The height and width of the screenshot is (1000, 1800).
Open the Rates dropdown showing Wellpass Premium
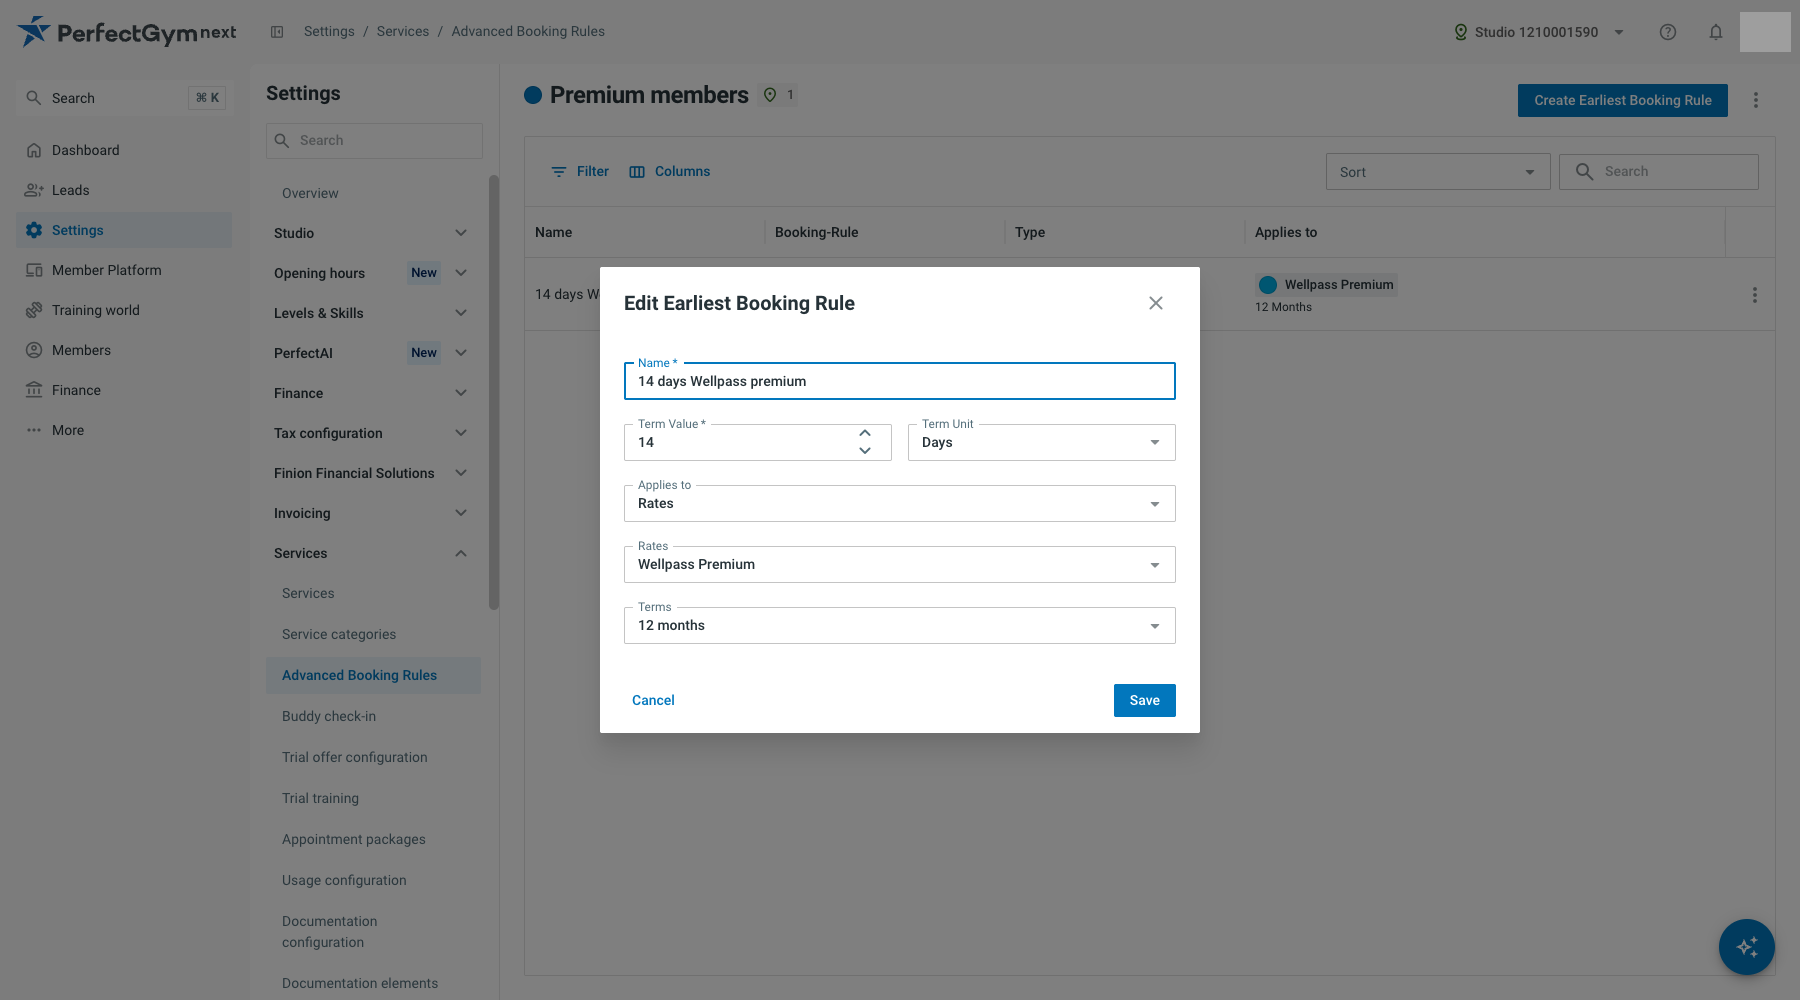coord(899,564)
